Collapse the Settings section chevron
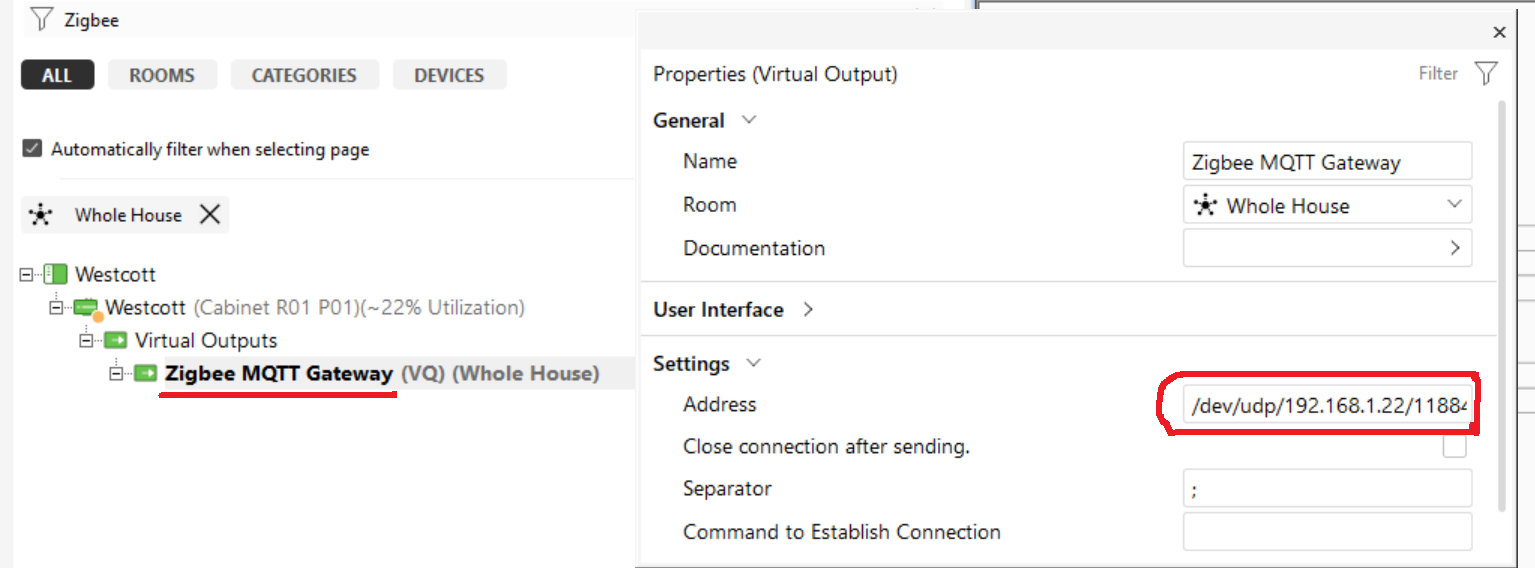The image size is (1535, 568). coord(754,364)
